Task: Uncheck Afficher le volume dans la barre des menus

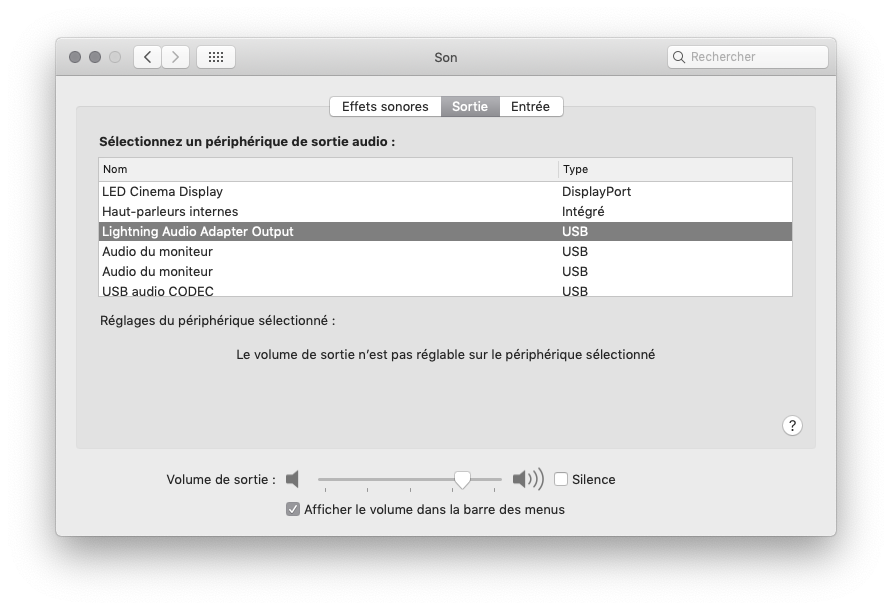Action: (x=292, y=509)
